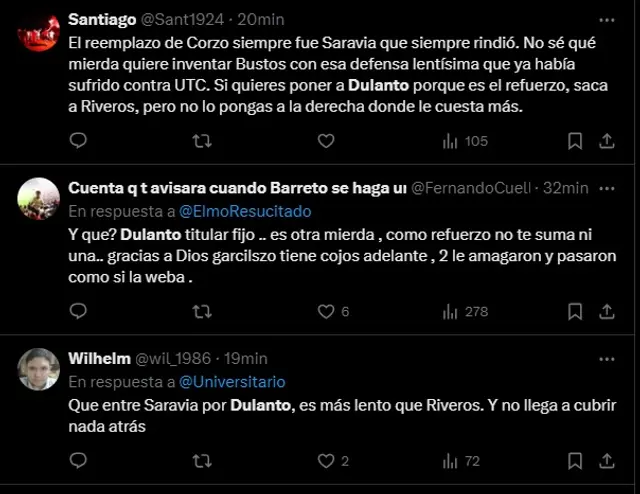The height and width of the screenshot is (494, 640).
Task: View analytics showing 105 views
Action: (465, 141)
